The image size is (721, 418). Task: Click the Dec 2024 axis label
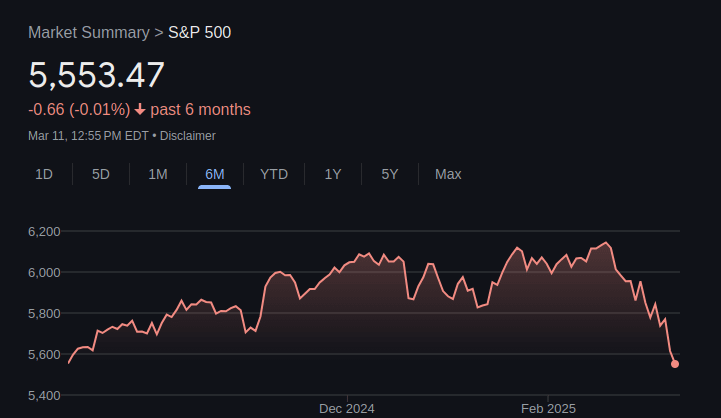pyautogui.click(x=347, y=408)
